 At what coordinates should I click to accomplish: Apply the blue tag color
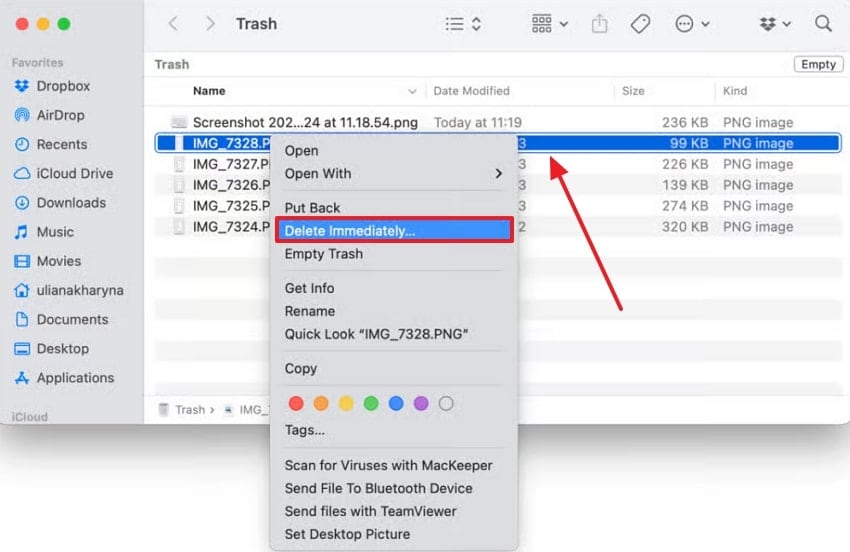tap(396, 403)
